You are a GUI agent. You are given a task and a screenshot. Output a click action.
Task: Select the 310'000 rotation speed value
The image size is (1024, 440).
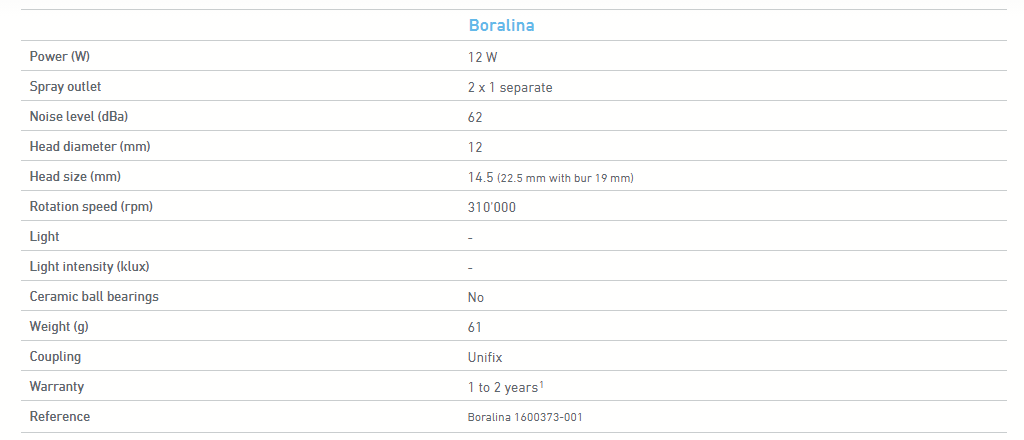coord(492,207)
